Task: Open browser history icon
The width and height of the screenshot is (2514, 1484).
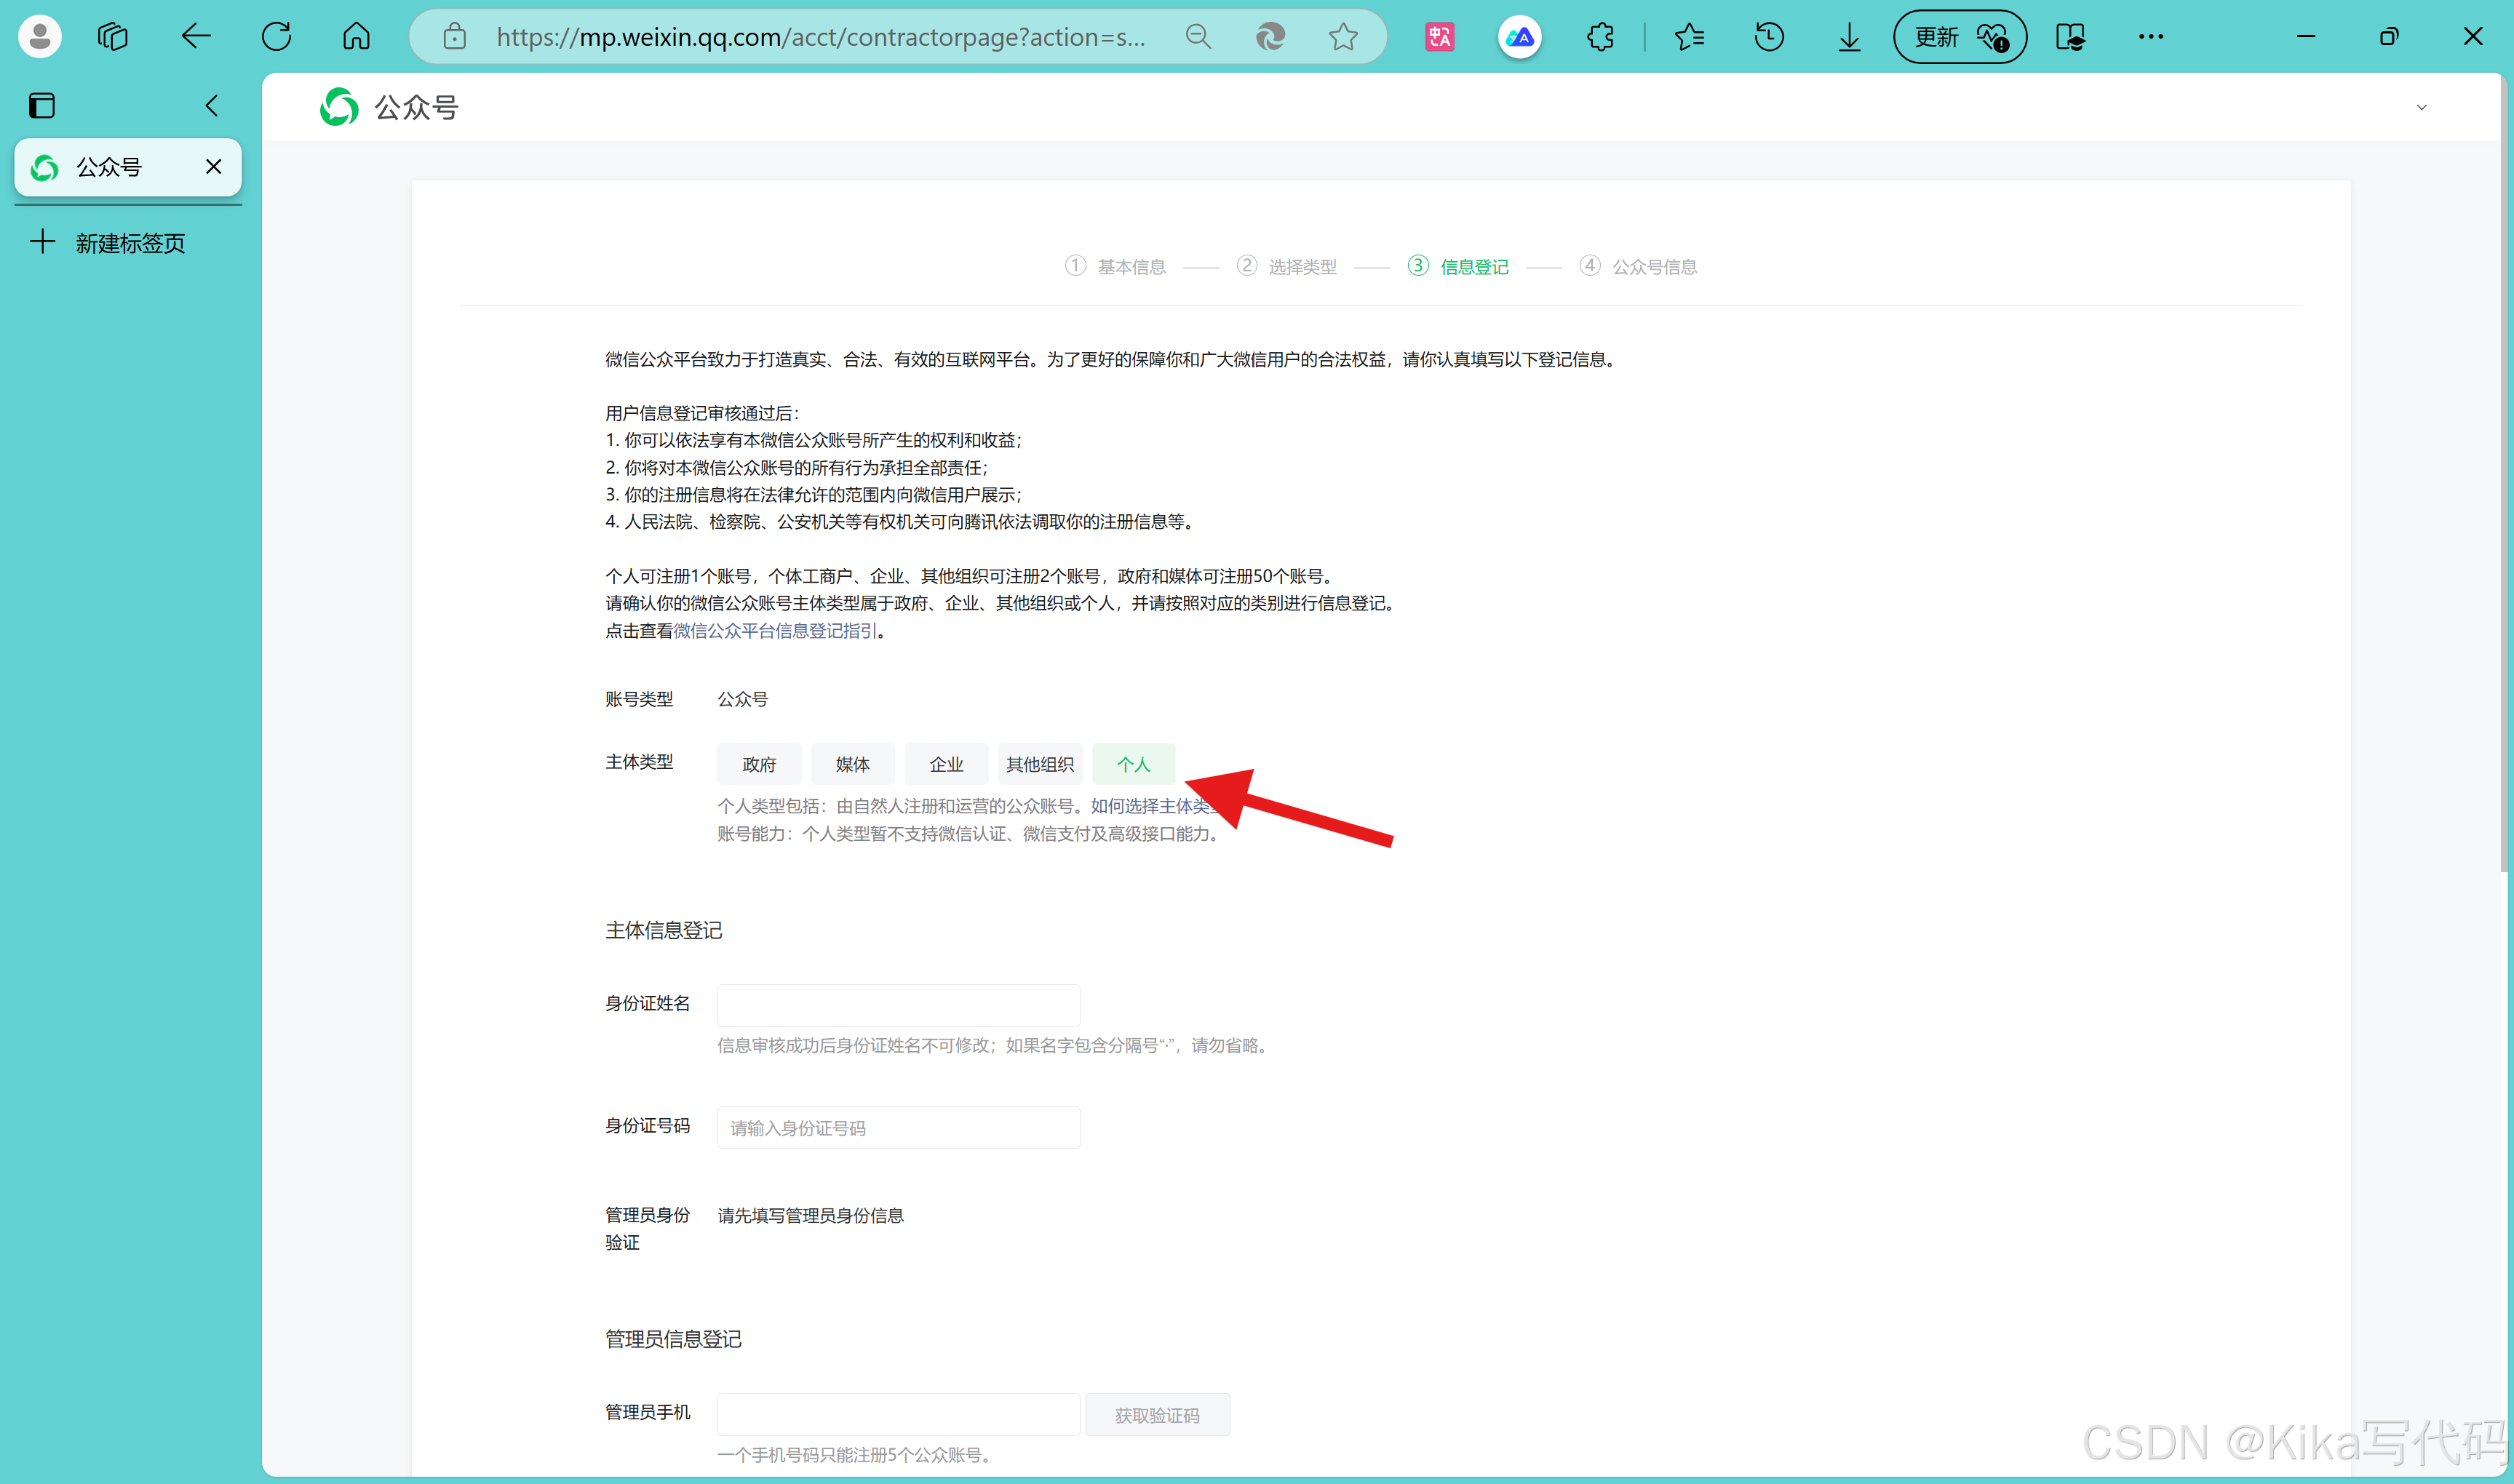Action: [1769, 37]
